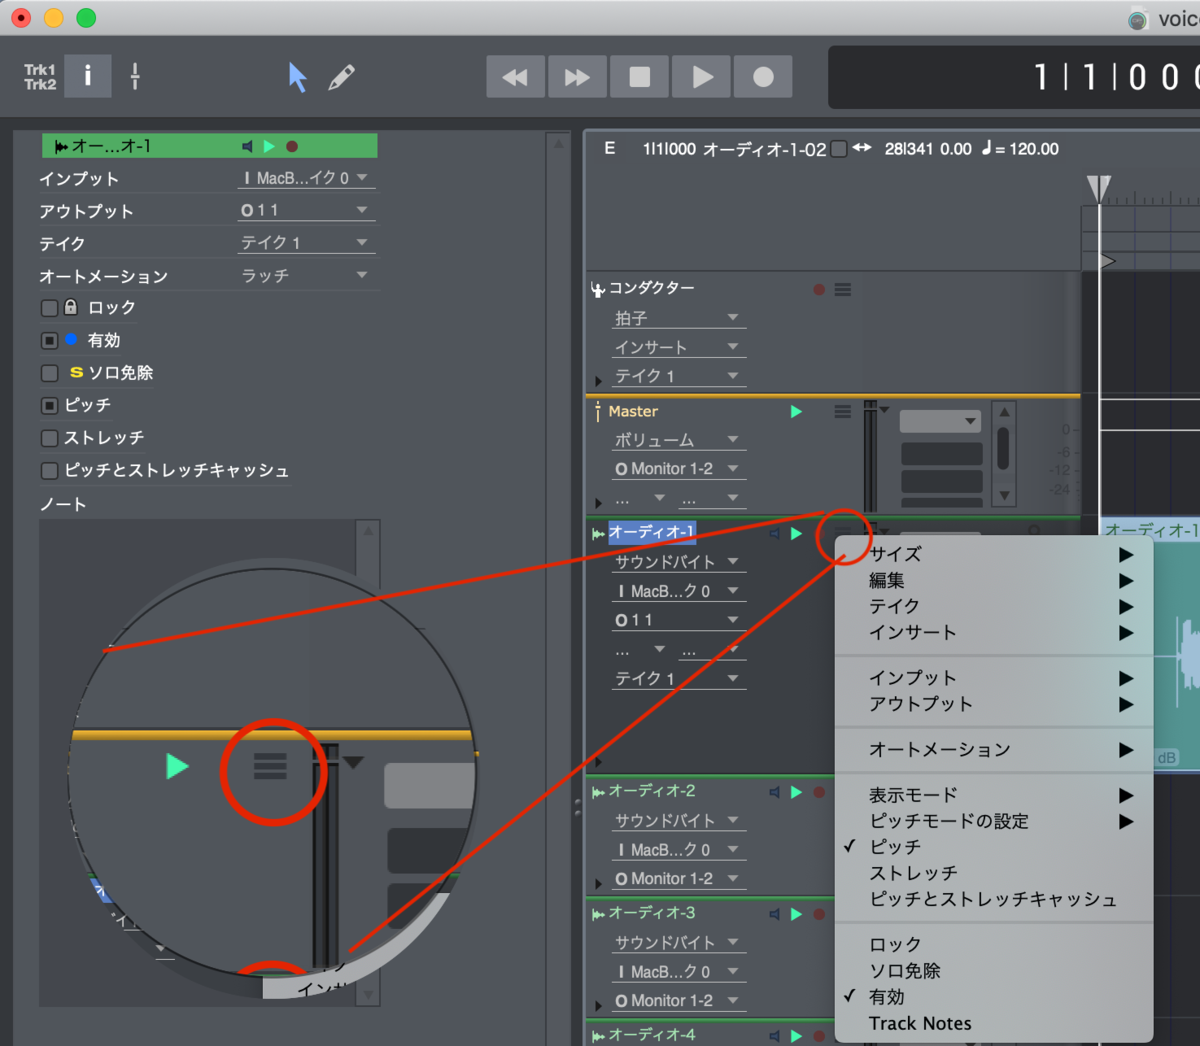Viewport: 1200px width, 1046px height.
Task: Select the pointer tool in the toolbar
Action: [x=297, y=76]
